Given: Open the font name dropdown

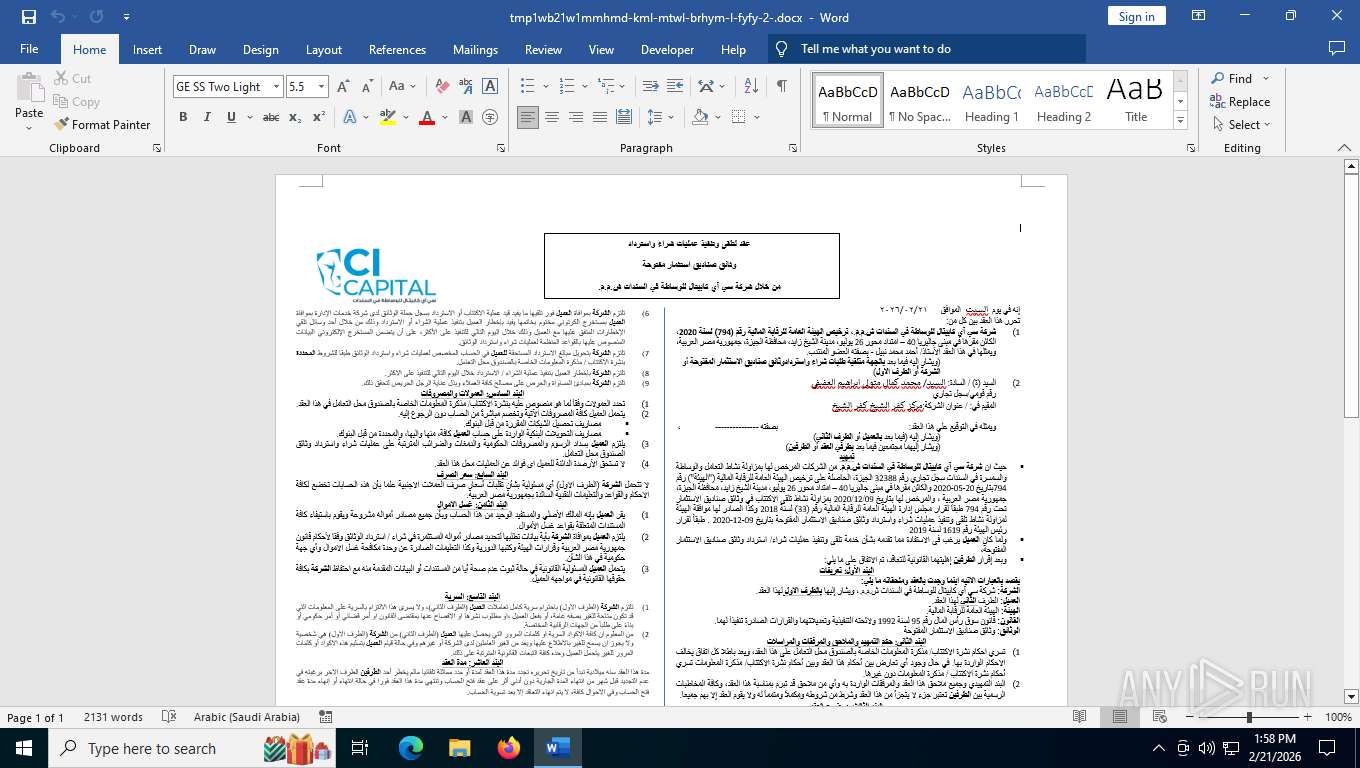Looking at the screenshot, I should coord(276,87).
